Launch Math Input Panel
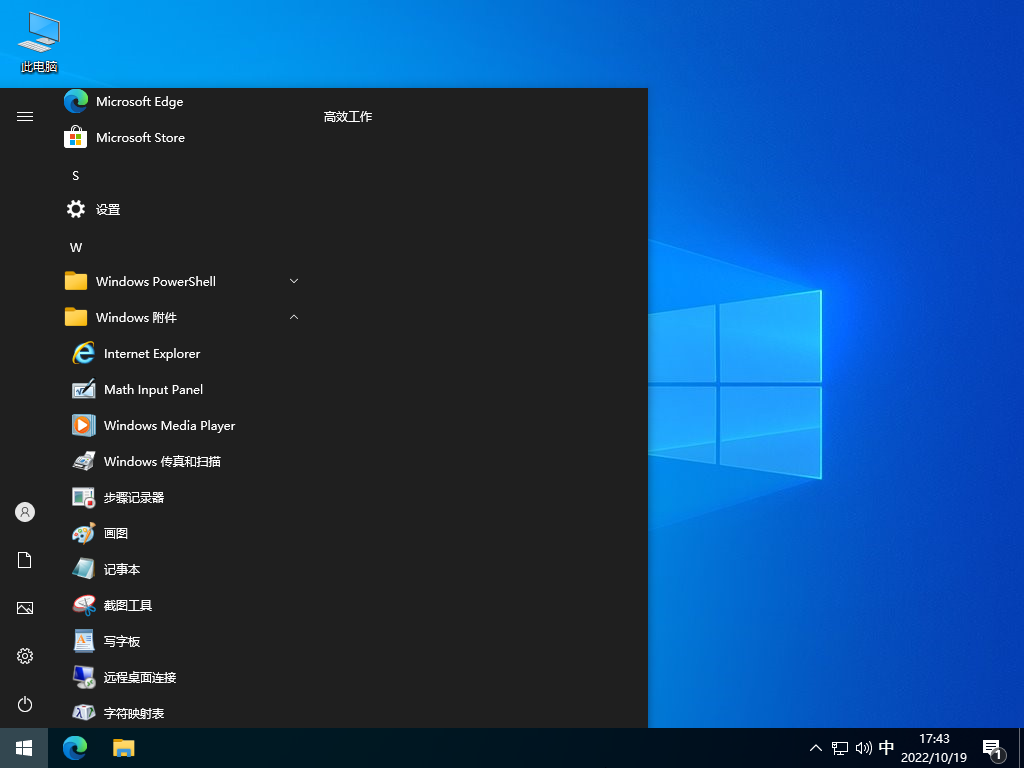This screenshot has width=1024, height=768. (x=153, y=390)
